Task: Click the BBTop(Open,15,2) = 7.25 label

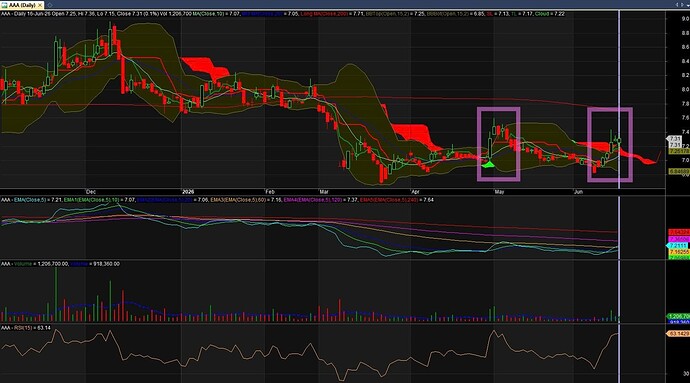Action: 395,14
